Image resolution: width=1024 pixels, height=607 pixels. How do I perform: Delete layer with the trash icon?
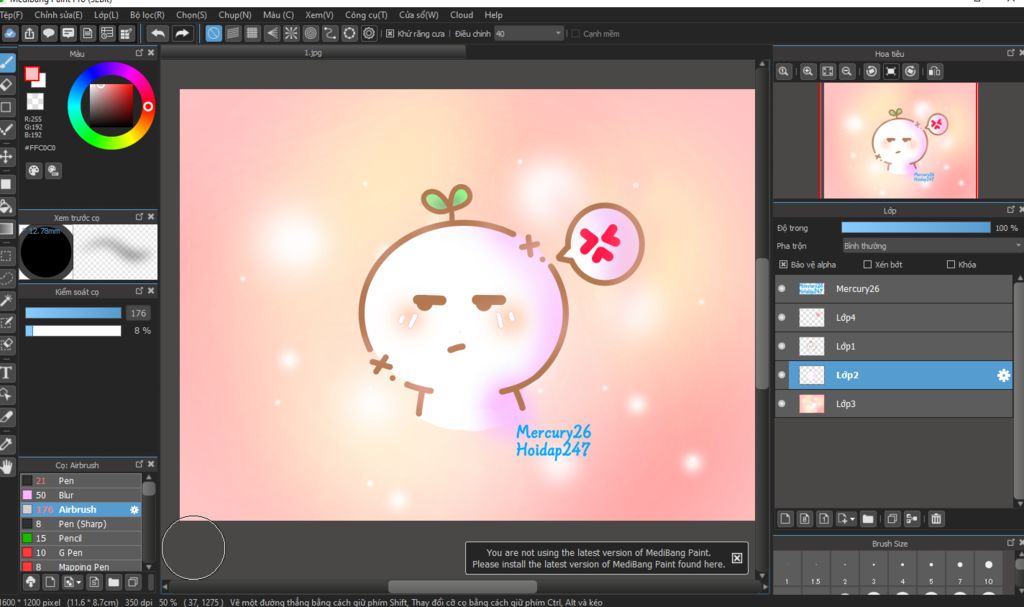click(936, 519)
